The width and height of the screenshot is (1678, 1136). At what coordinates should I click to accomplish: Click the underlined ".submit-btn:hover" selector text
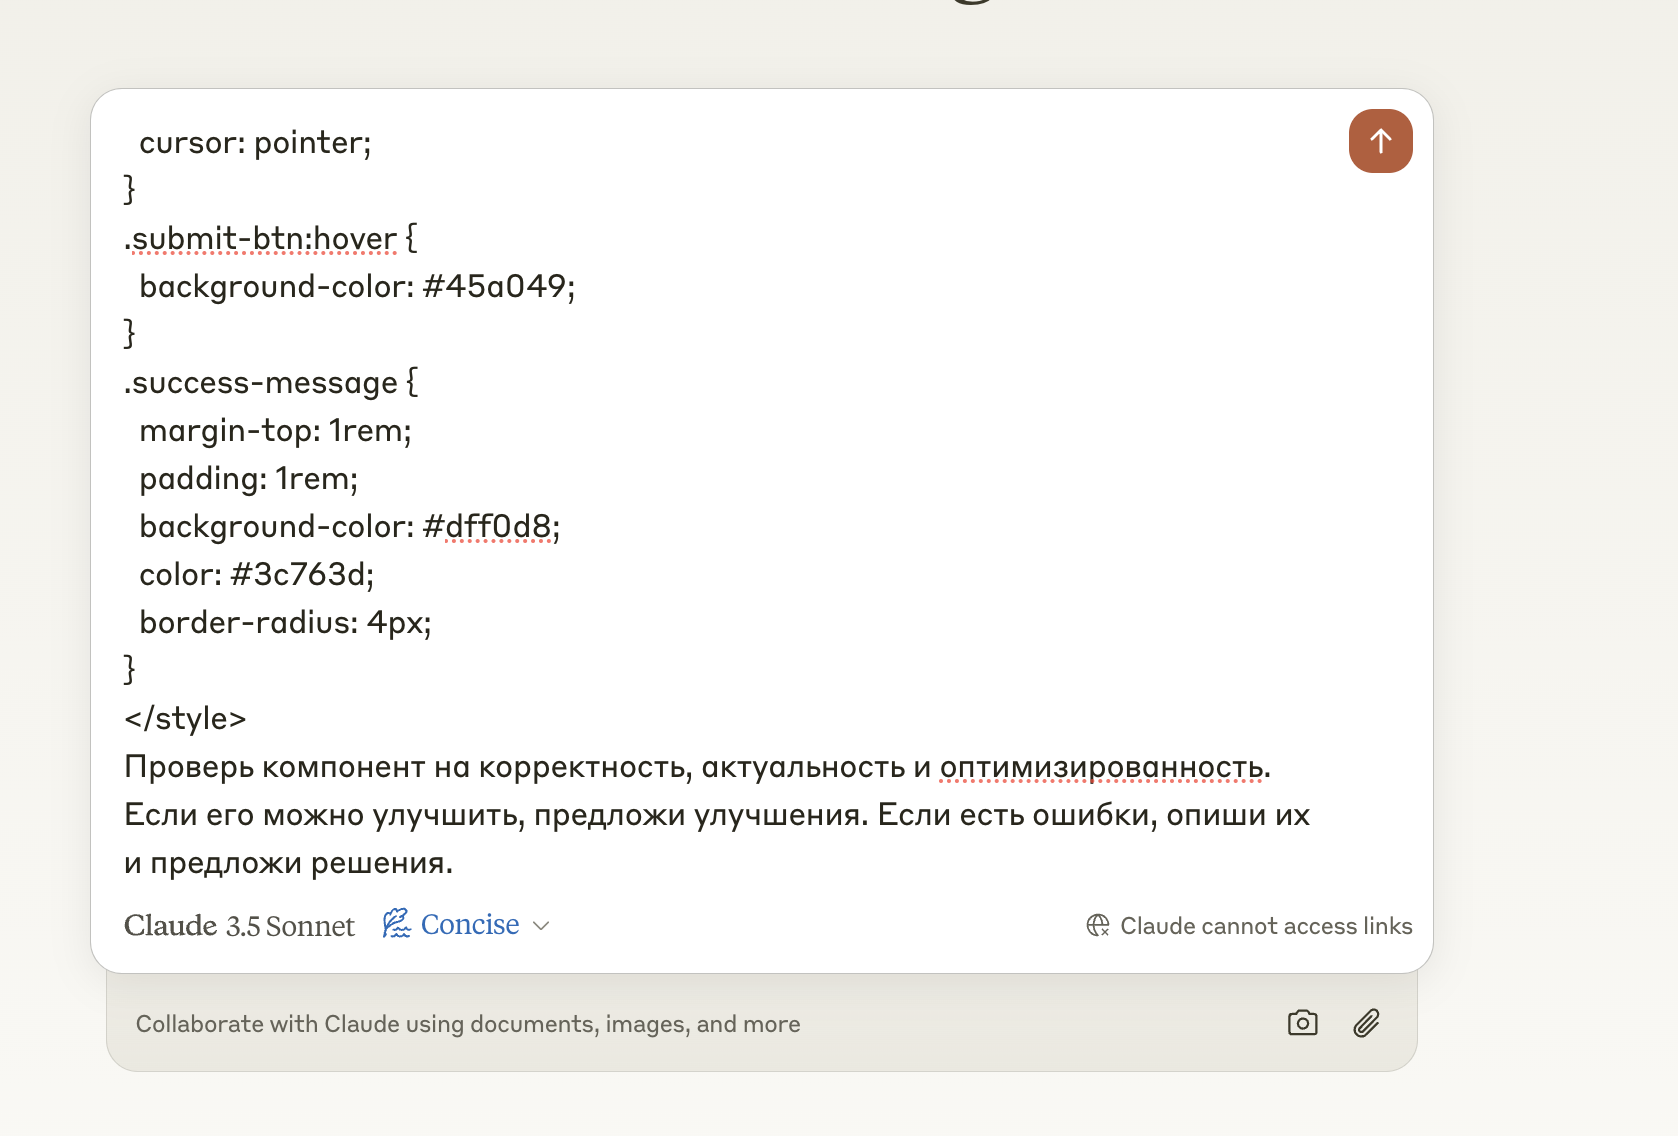261,239
